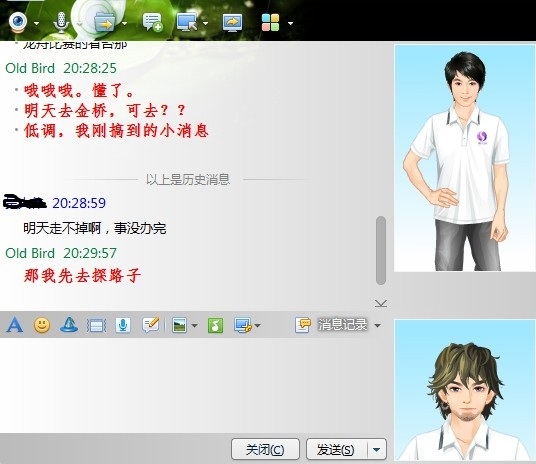This screenshot has height=464, width=536.
Task: Open video call options dropdown arrow
Action: 37,24
